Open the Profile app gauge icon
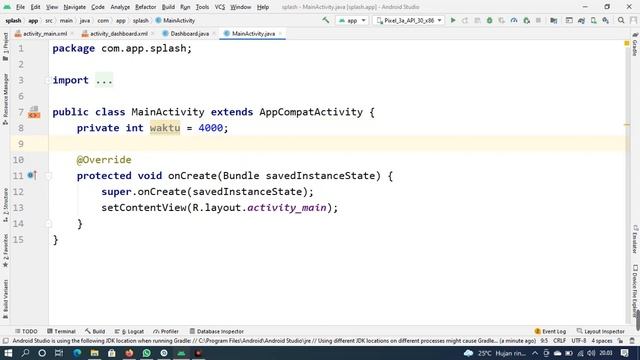The width and height of the screenshot is (640, 360). [x=514, y=20]
